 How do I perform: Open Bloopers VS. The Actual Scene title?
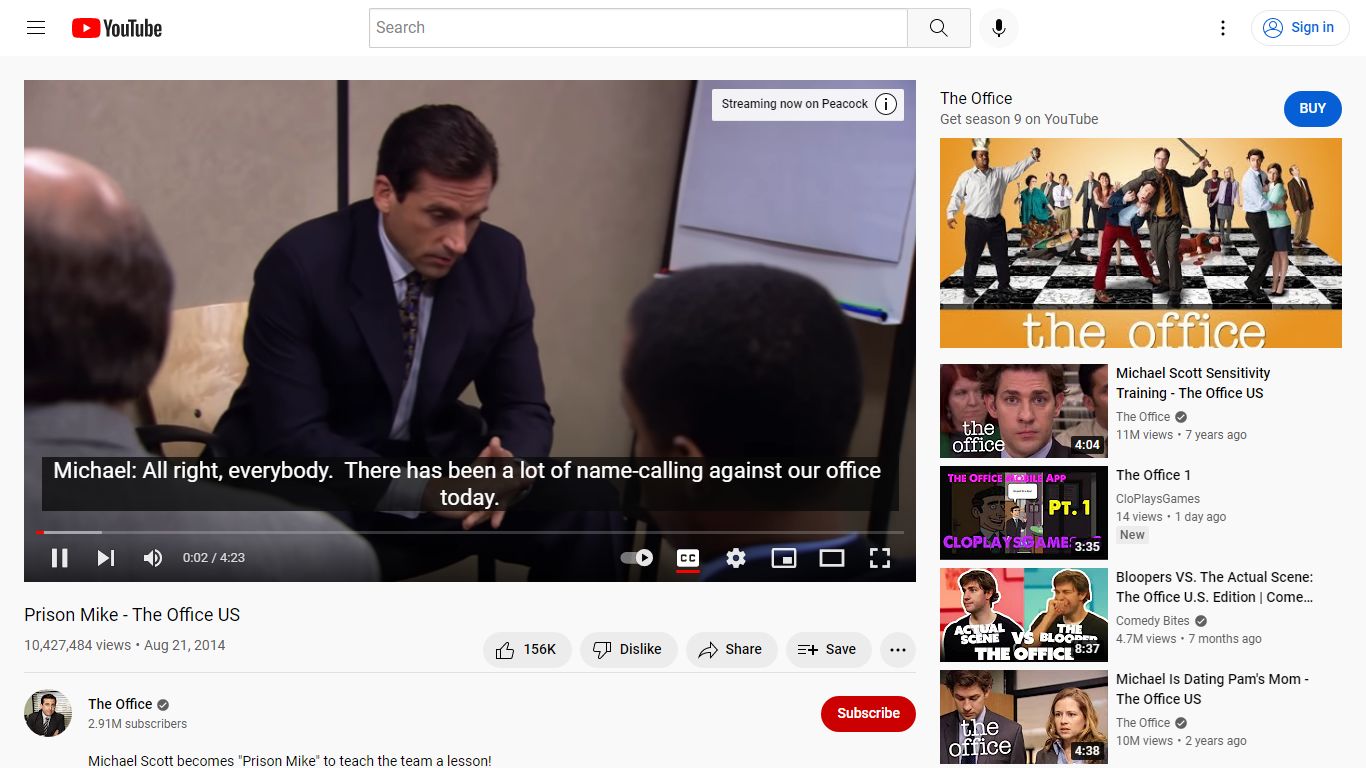(x=1215, y=587)
